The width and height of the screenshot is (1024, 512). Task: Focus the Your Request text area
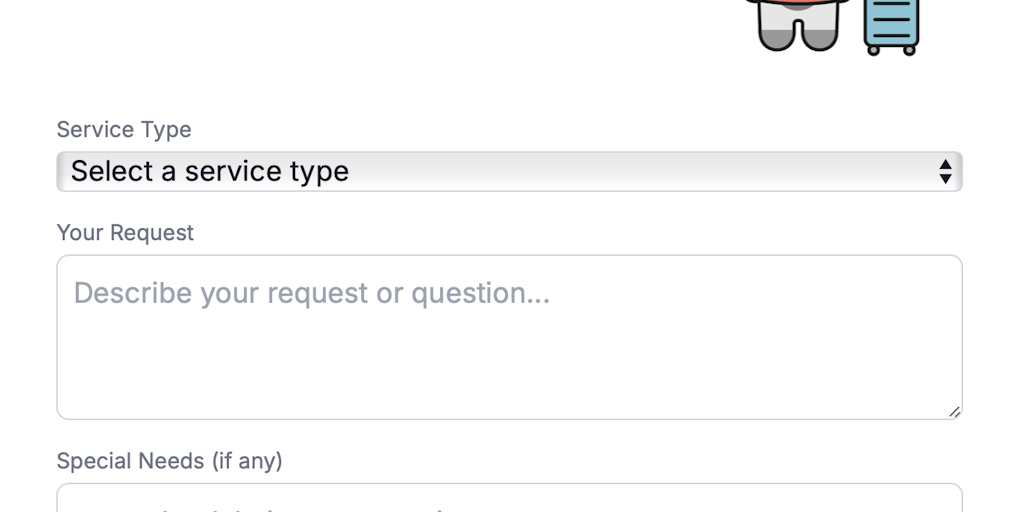tap(509, 360)
